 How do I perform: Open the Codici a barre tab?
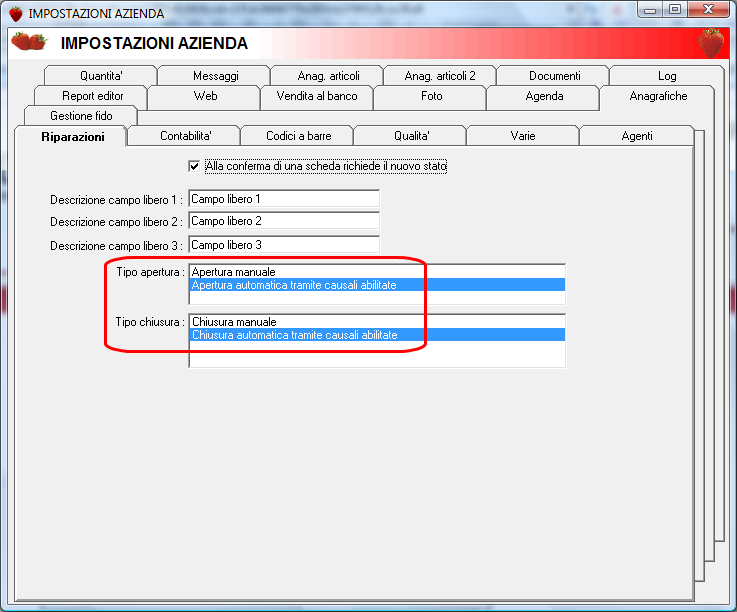click(298, 136)
